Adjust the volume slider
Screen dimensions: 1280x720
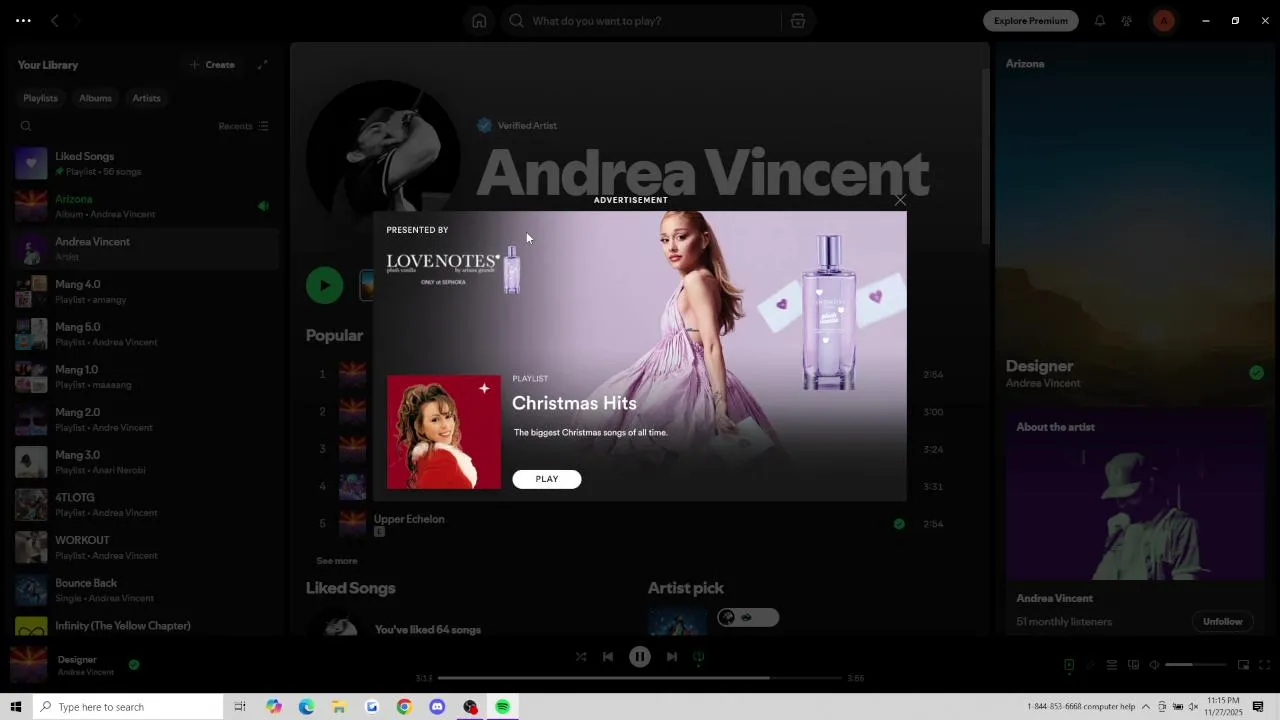pyautogui.click(x=1196, y=665)
